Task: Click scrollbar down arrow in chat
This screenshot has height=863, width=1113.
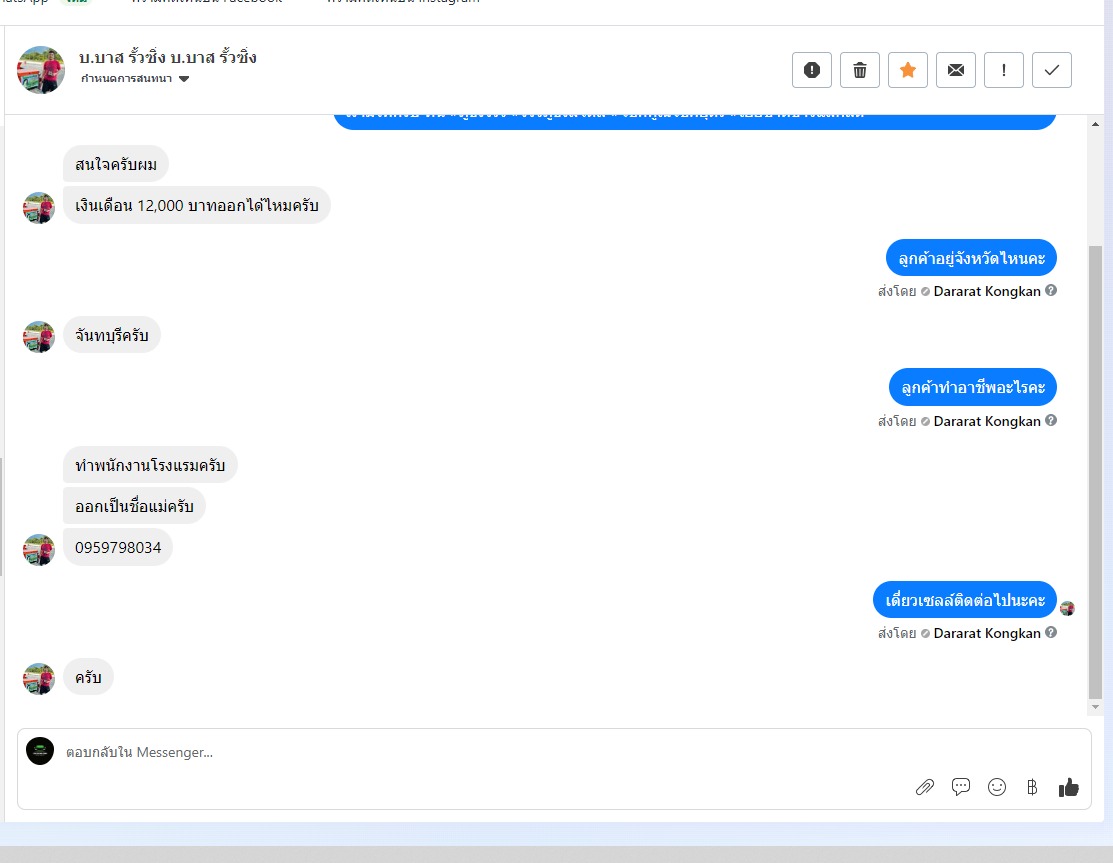Action: pos(1095,707)
